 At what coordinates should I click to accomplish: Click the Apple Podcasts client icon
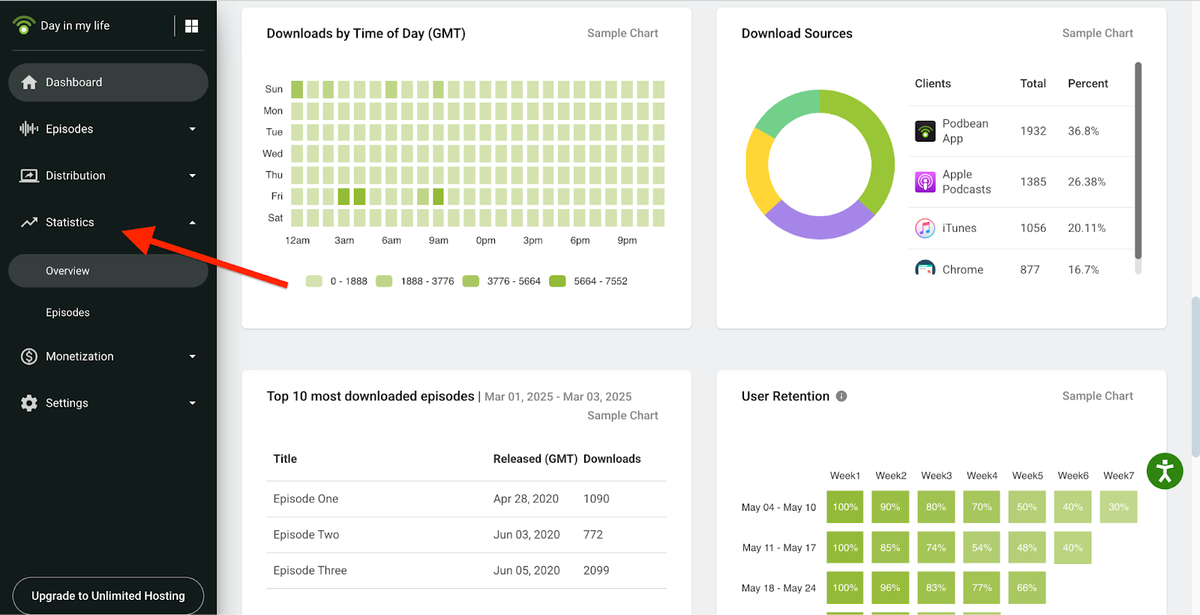click(x=924, y=181)
